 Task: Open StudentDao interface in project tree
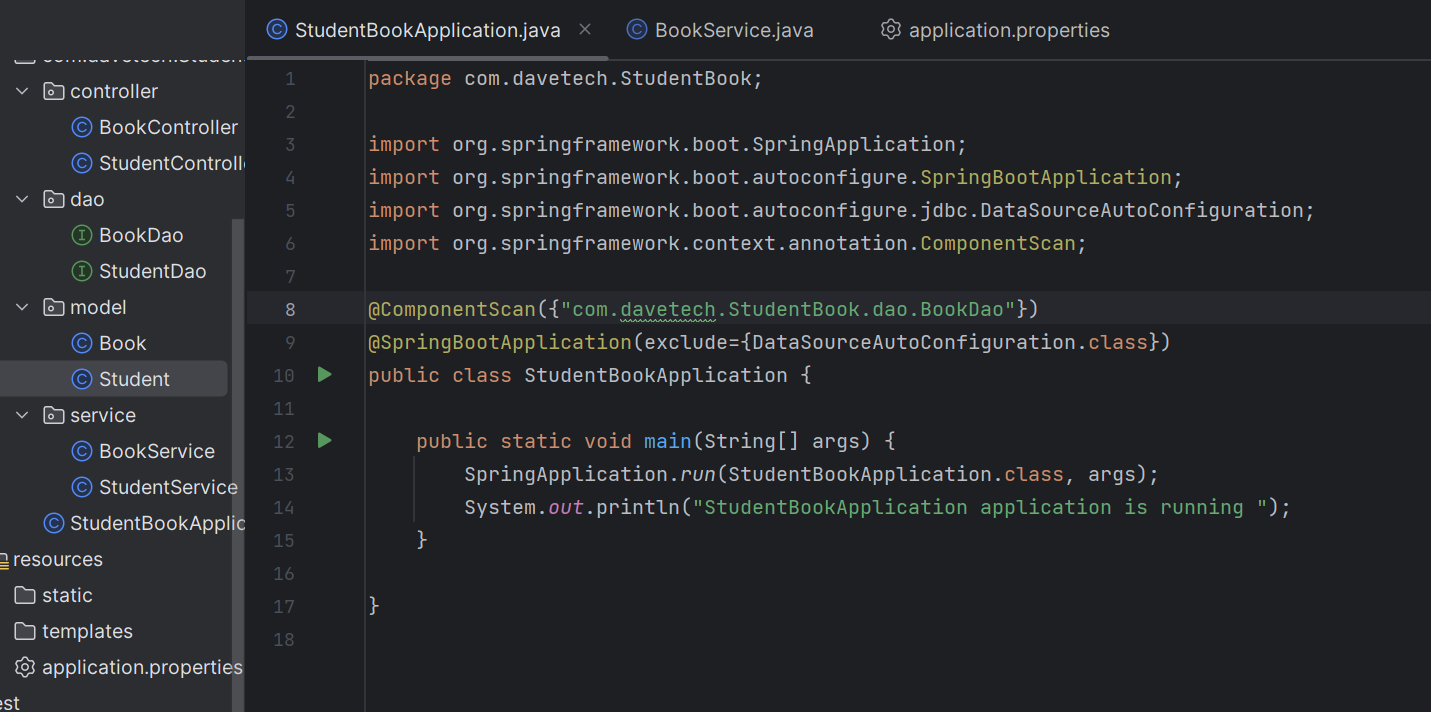click(152, 271)
